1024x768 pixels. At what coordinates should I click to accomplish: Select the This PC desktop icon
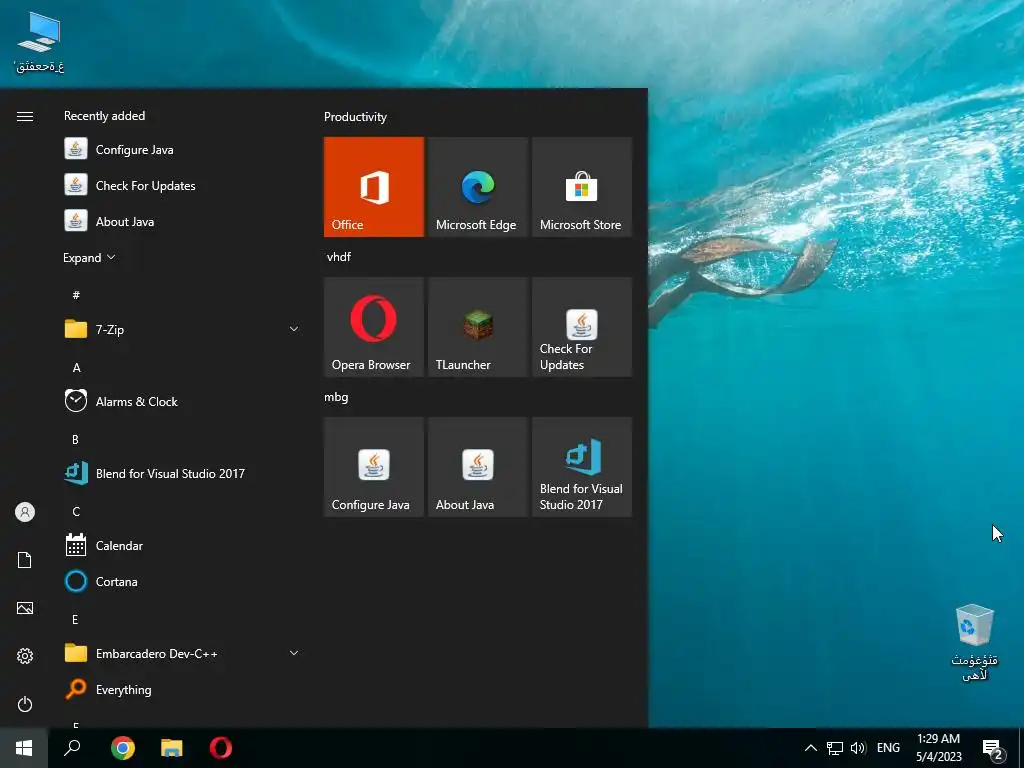[x=39, y=42]
